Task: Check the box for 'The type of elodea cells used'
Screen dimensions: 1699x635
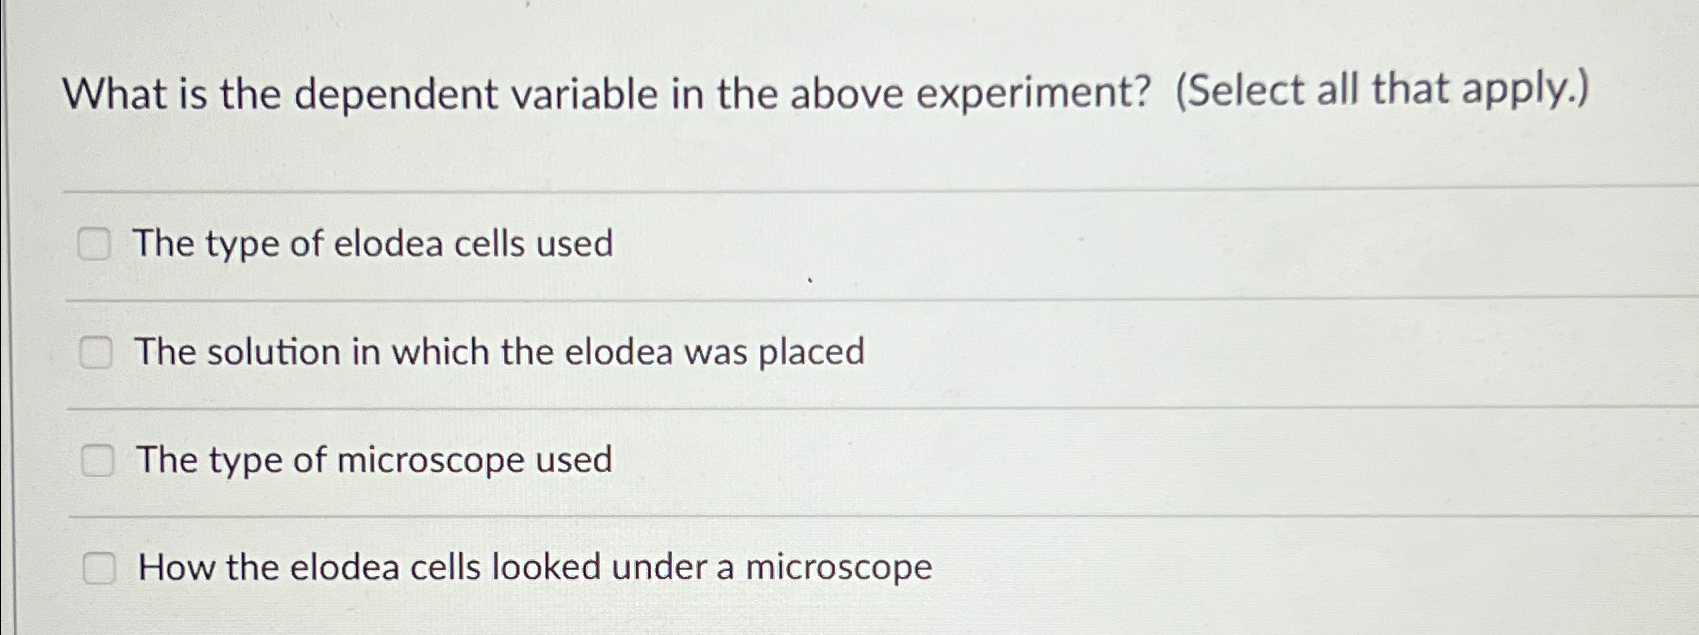Action: pos(97,244)
